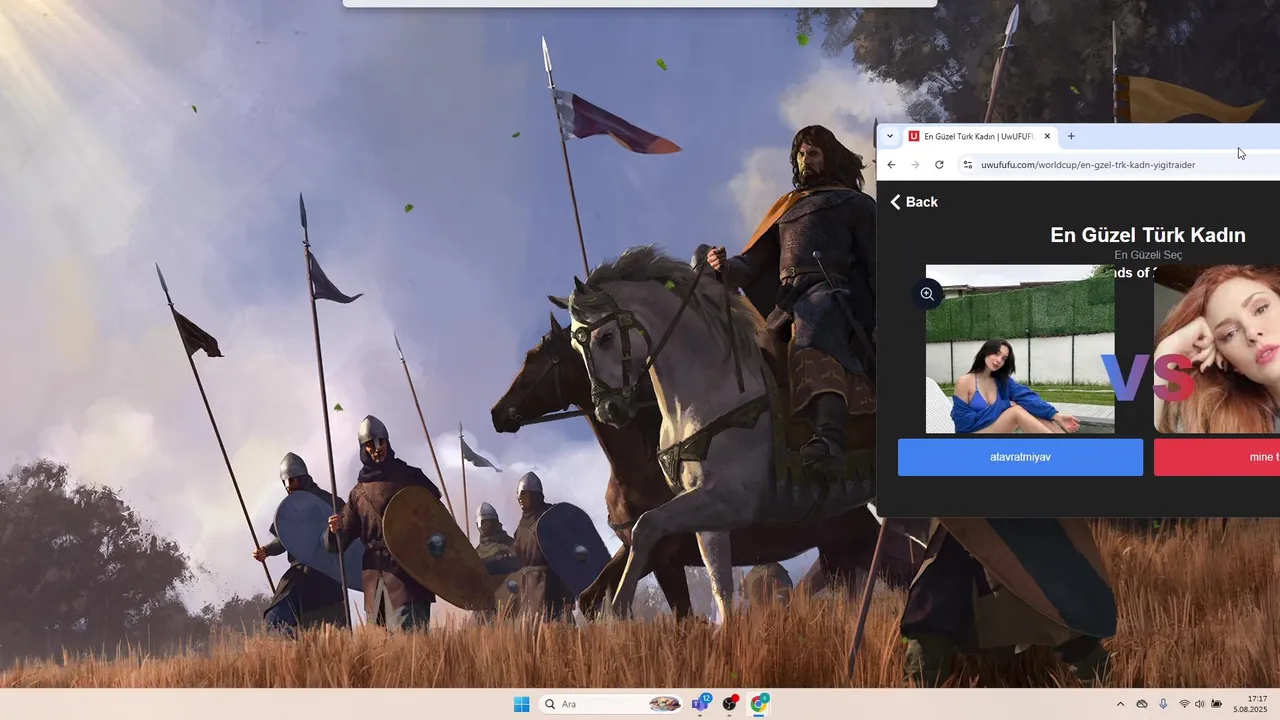Go back with Chrome's back arrow
The height and width of the screenshot is (720, 1280).
(x=891, y=164)
